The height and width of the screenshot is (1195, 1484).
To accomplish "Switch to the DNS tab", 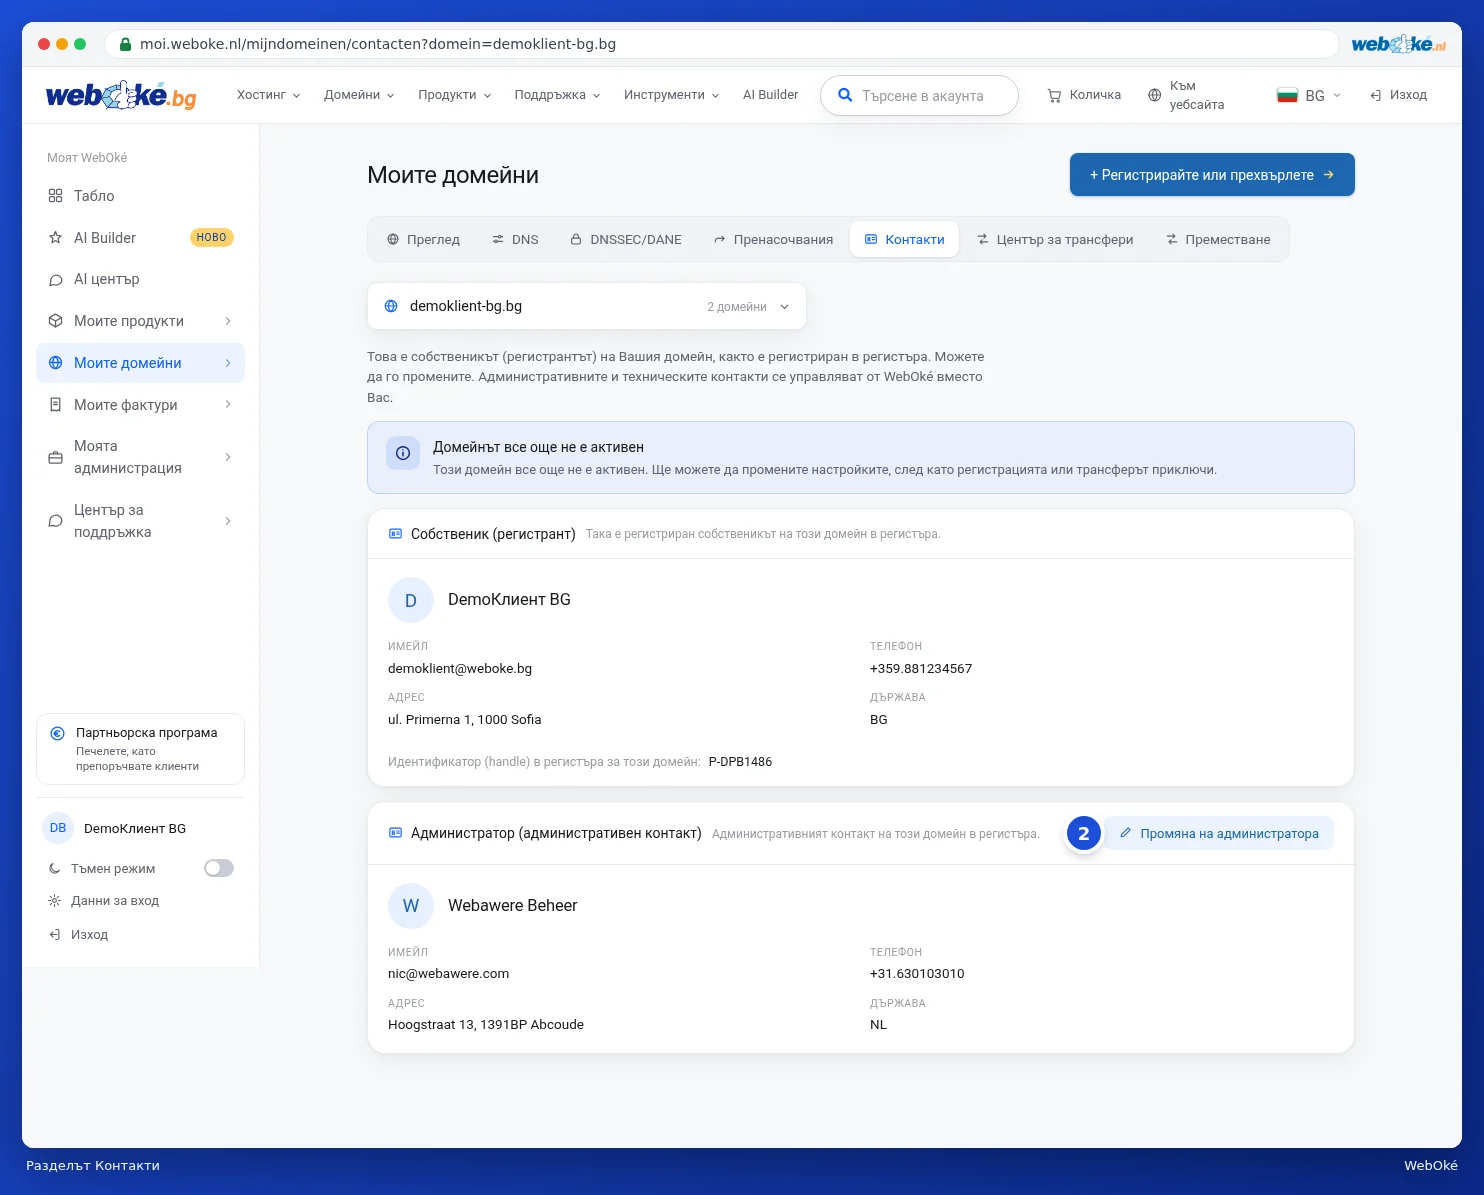I will [x=515, y=240].
